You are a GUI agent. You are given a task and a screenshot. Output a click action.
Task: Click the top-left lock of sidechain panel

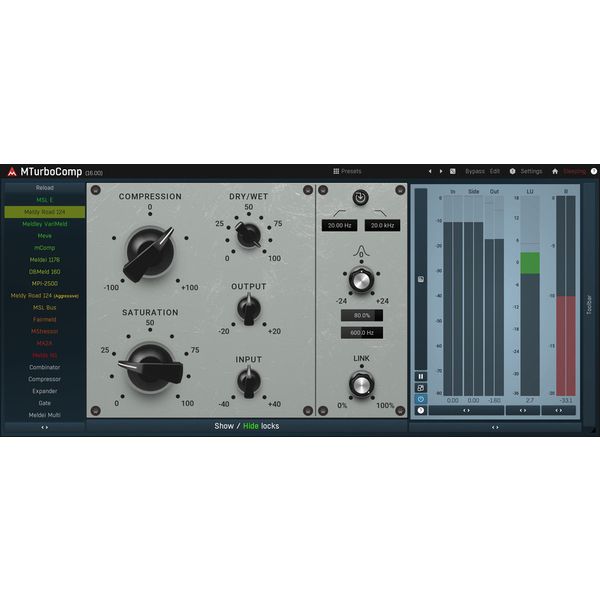pos(323,190)
